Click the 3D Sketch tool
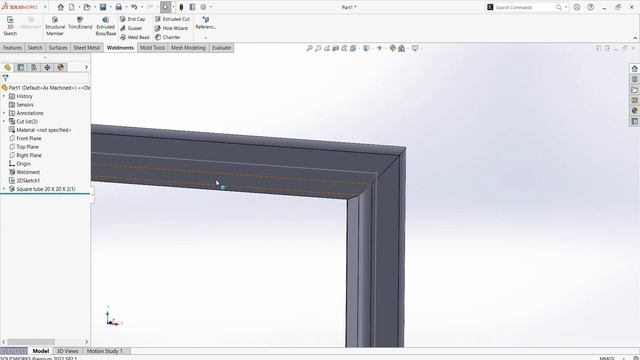 click(10, 26)
